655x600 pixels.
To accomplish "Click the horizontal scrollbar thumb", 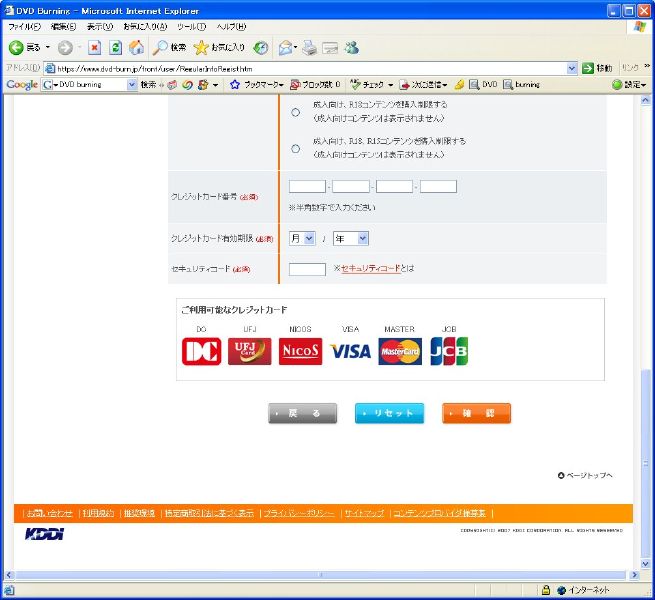I will pos(321,575).
